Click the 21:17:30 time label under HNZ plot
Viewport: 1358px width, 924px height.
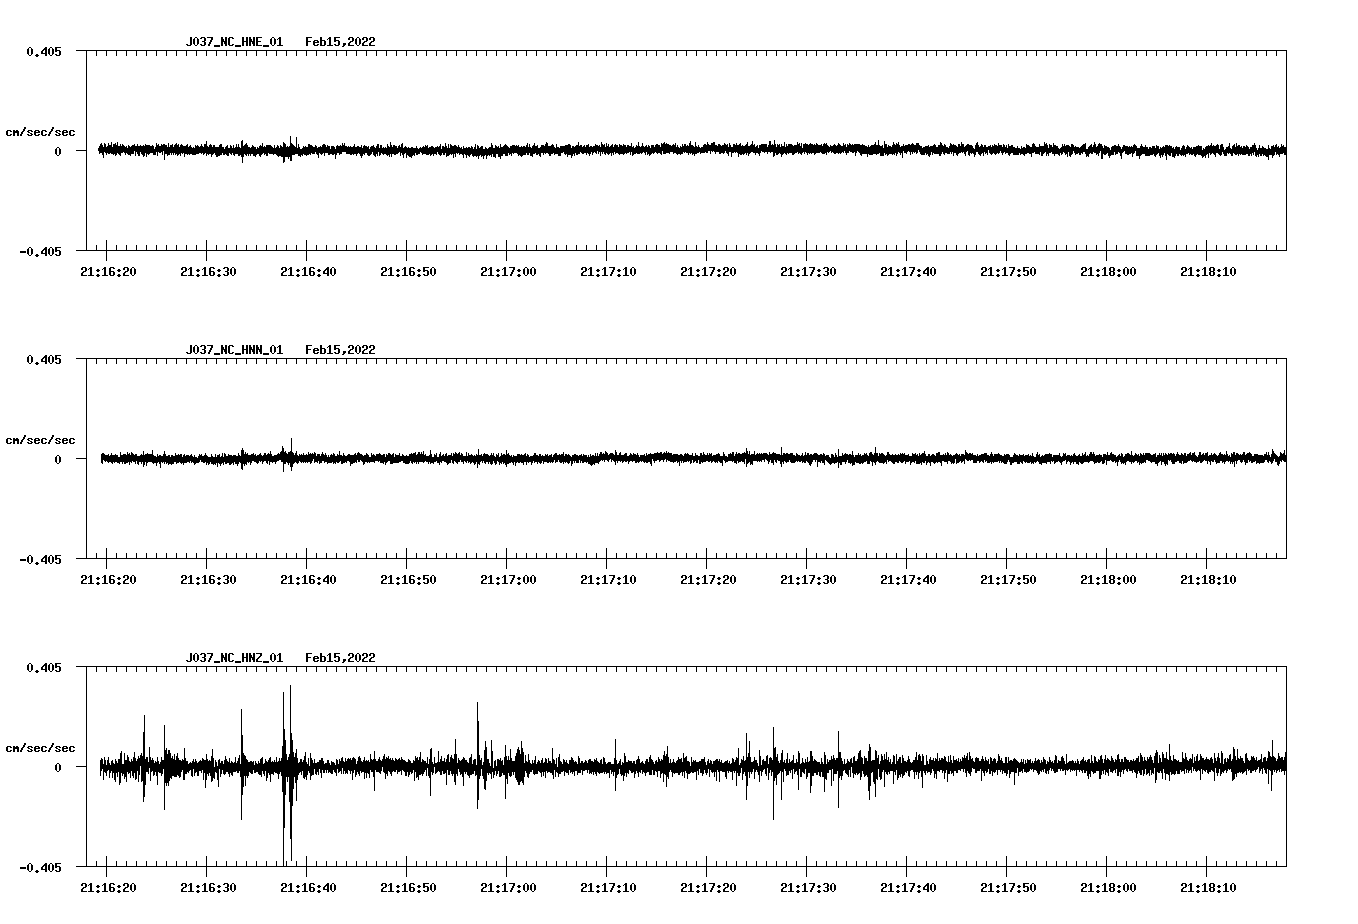tap(808, 888)
